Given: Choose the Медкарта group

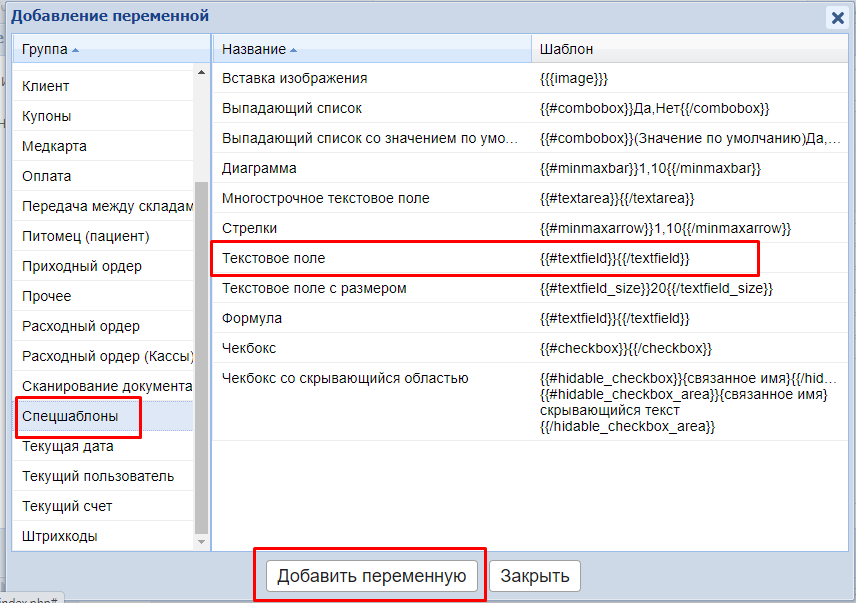Looking at the screenshot, I should click(54, 146).
